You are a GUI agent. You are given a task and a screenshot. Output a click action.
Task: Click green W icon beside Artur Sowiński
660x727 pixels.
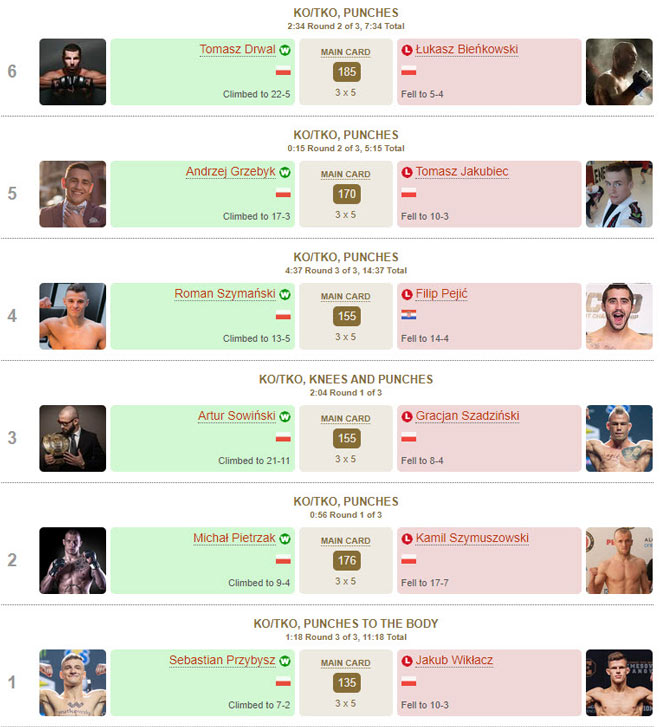tap(284, 417)
